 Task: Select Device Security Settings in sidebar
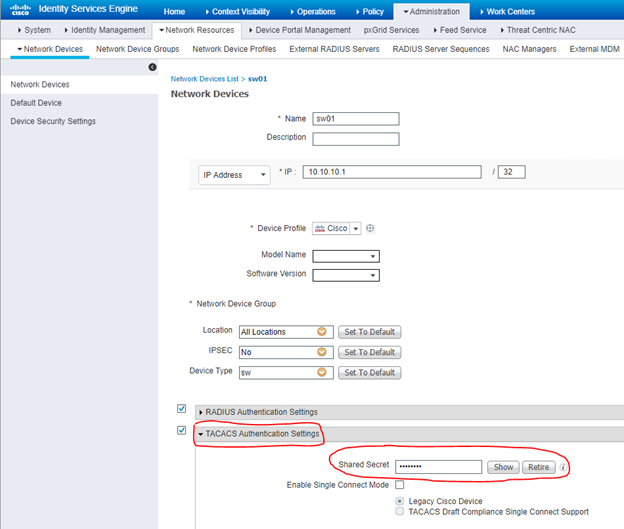pyautogui.click(x=53, y=121)
